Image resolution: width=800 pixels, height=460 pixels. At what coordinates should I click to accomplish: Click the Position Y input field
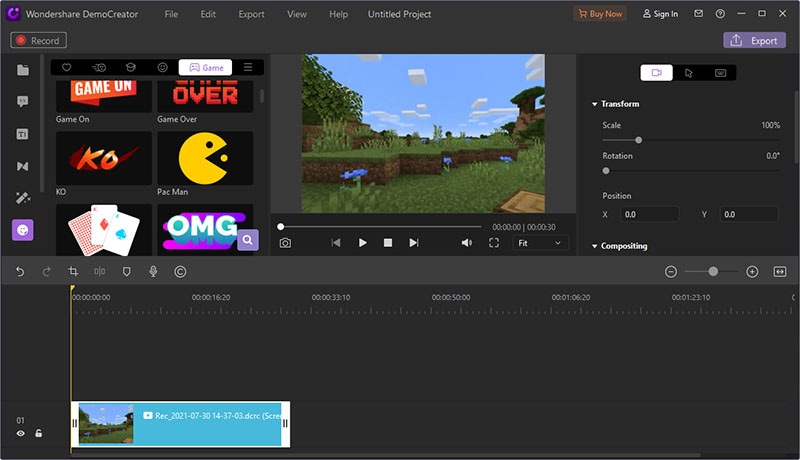click(x=749, y=214)
